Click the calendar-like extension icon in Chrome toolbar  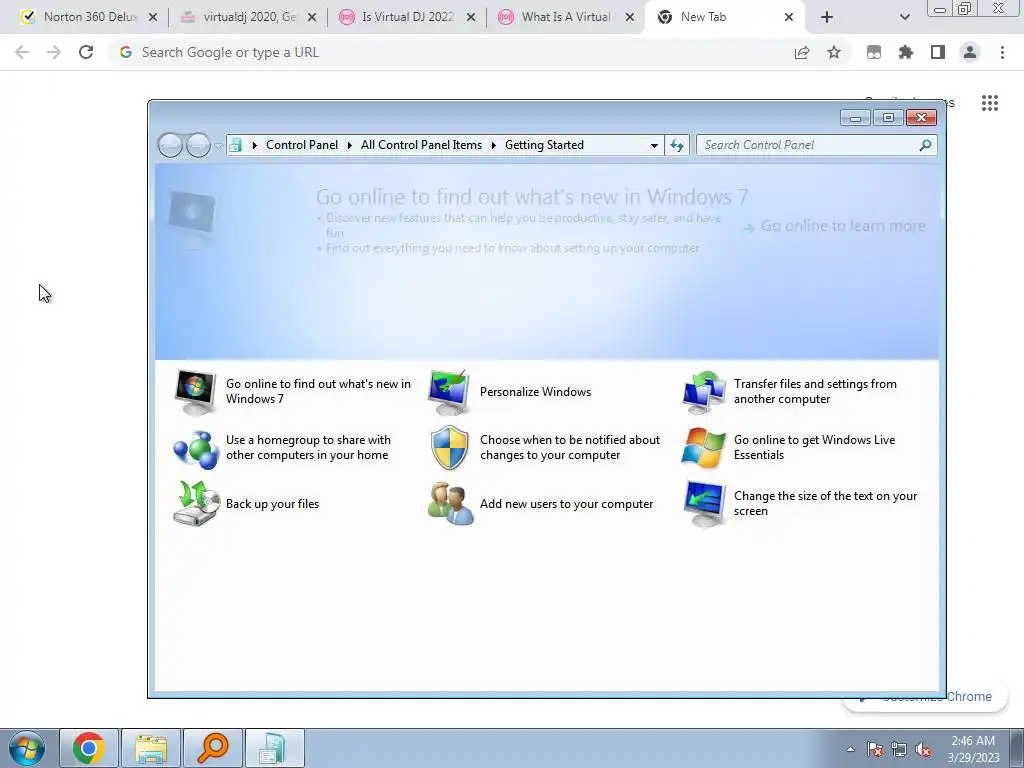tap(874, 52)
